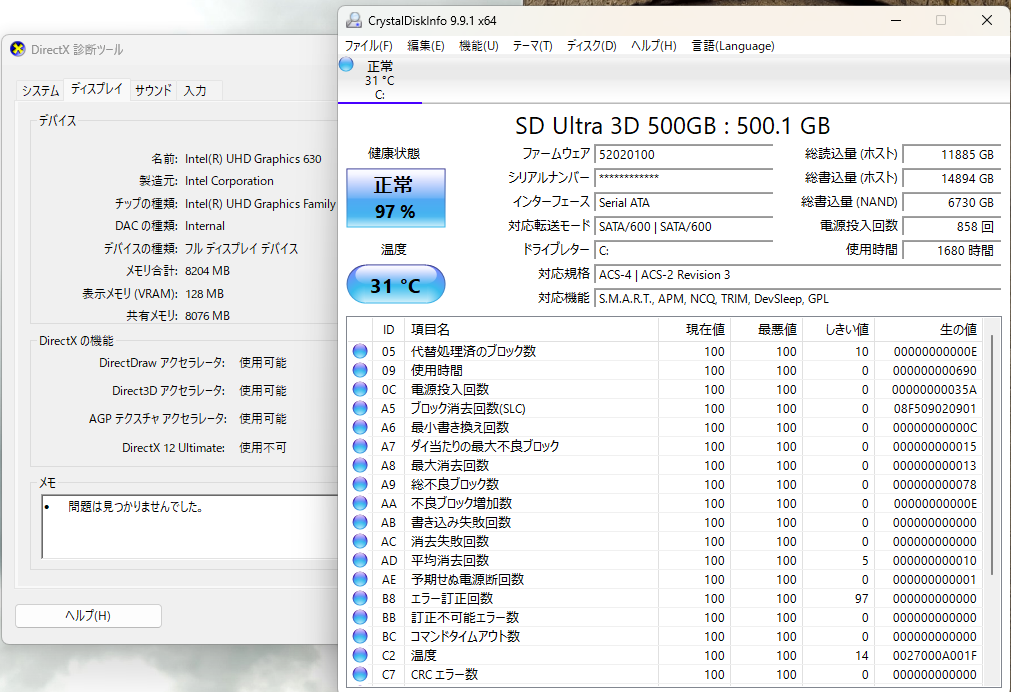Click the 項目名 column header

(531, 330)
